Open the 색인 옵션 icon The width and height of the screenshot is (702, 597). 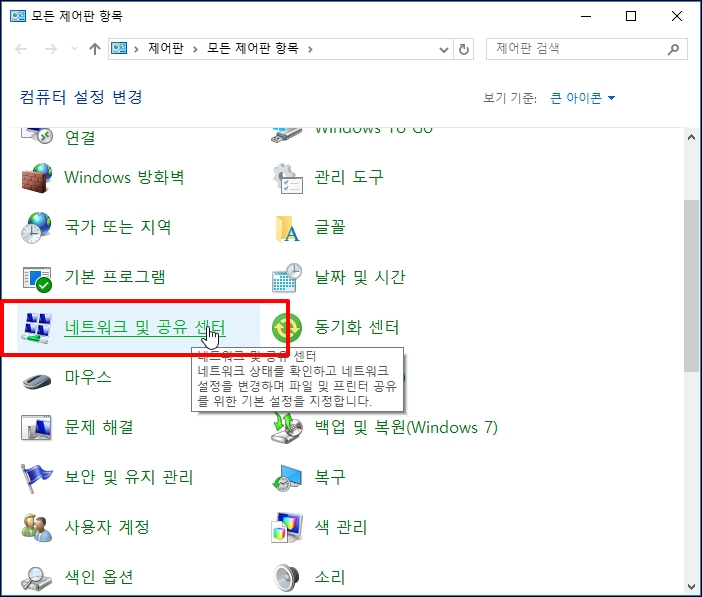(37, 578)
